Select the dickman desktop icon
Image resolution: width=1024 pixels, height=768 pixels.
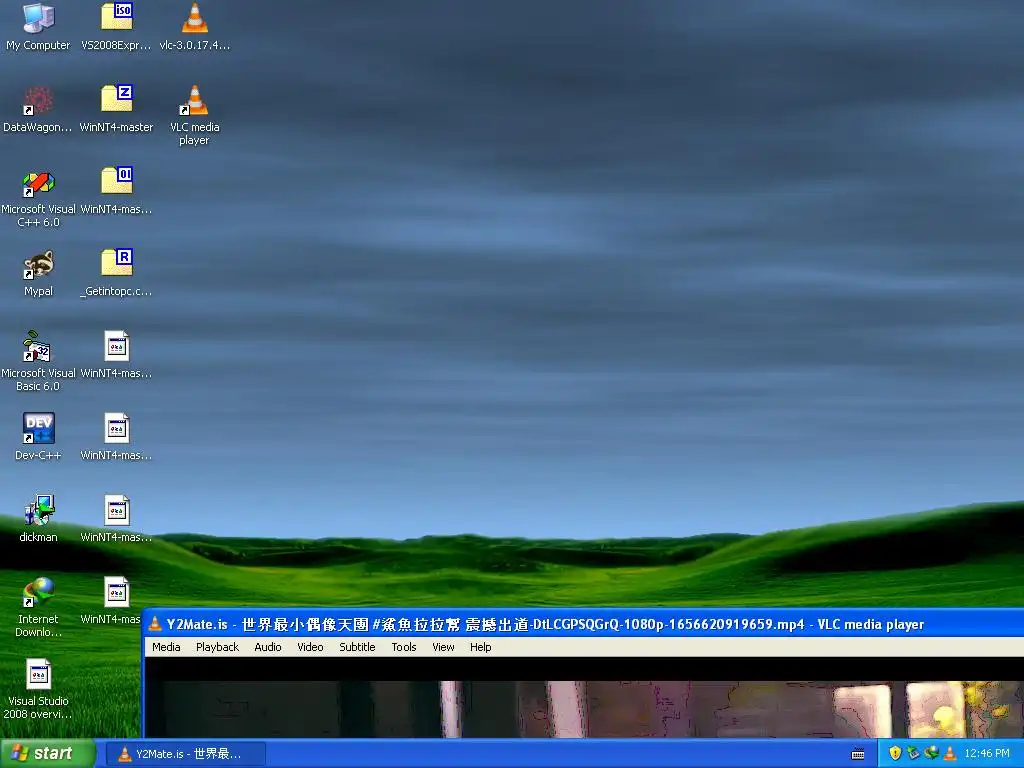pyautogui.click(x=38, y=519)
